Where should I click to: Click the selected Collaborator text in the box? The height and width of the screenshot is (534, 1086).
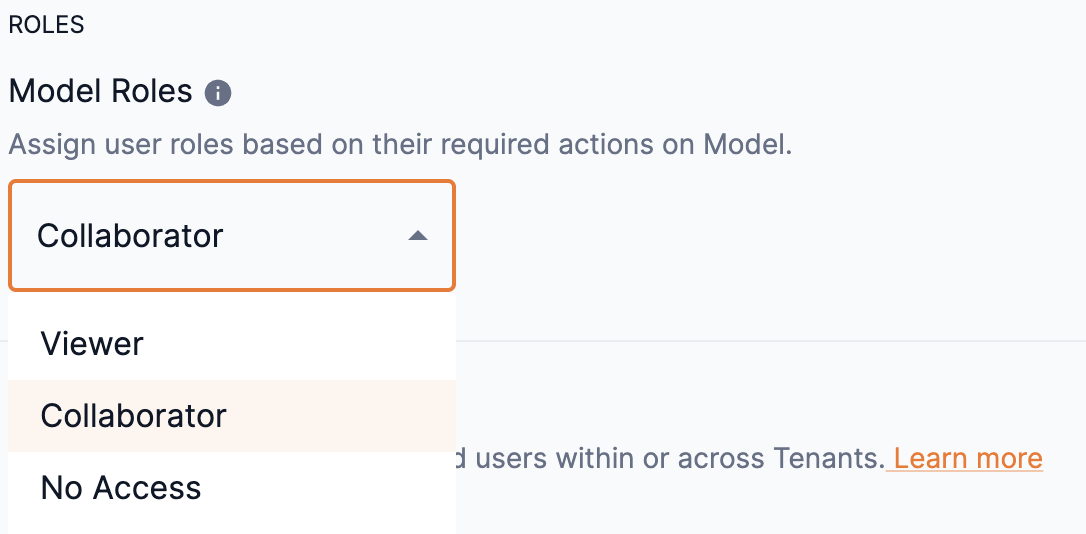click(x=130, y=236)
